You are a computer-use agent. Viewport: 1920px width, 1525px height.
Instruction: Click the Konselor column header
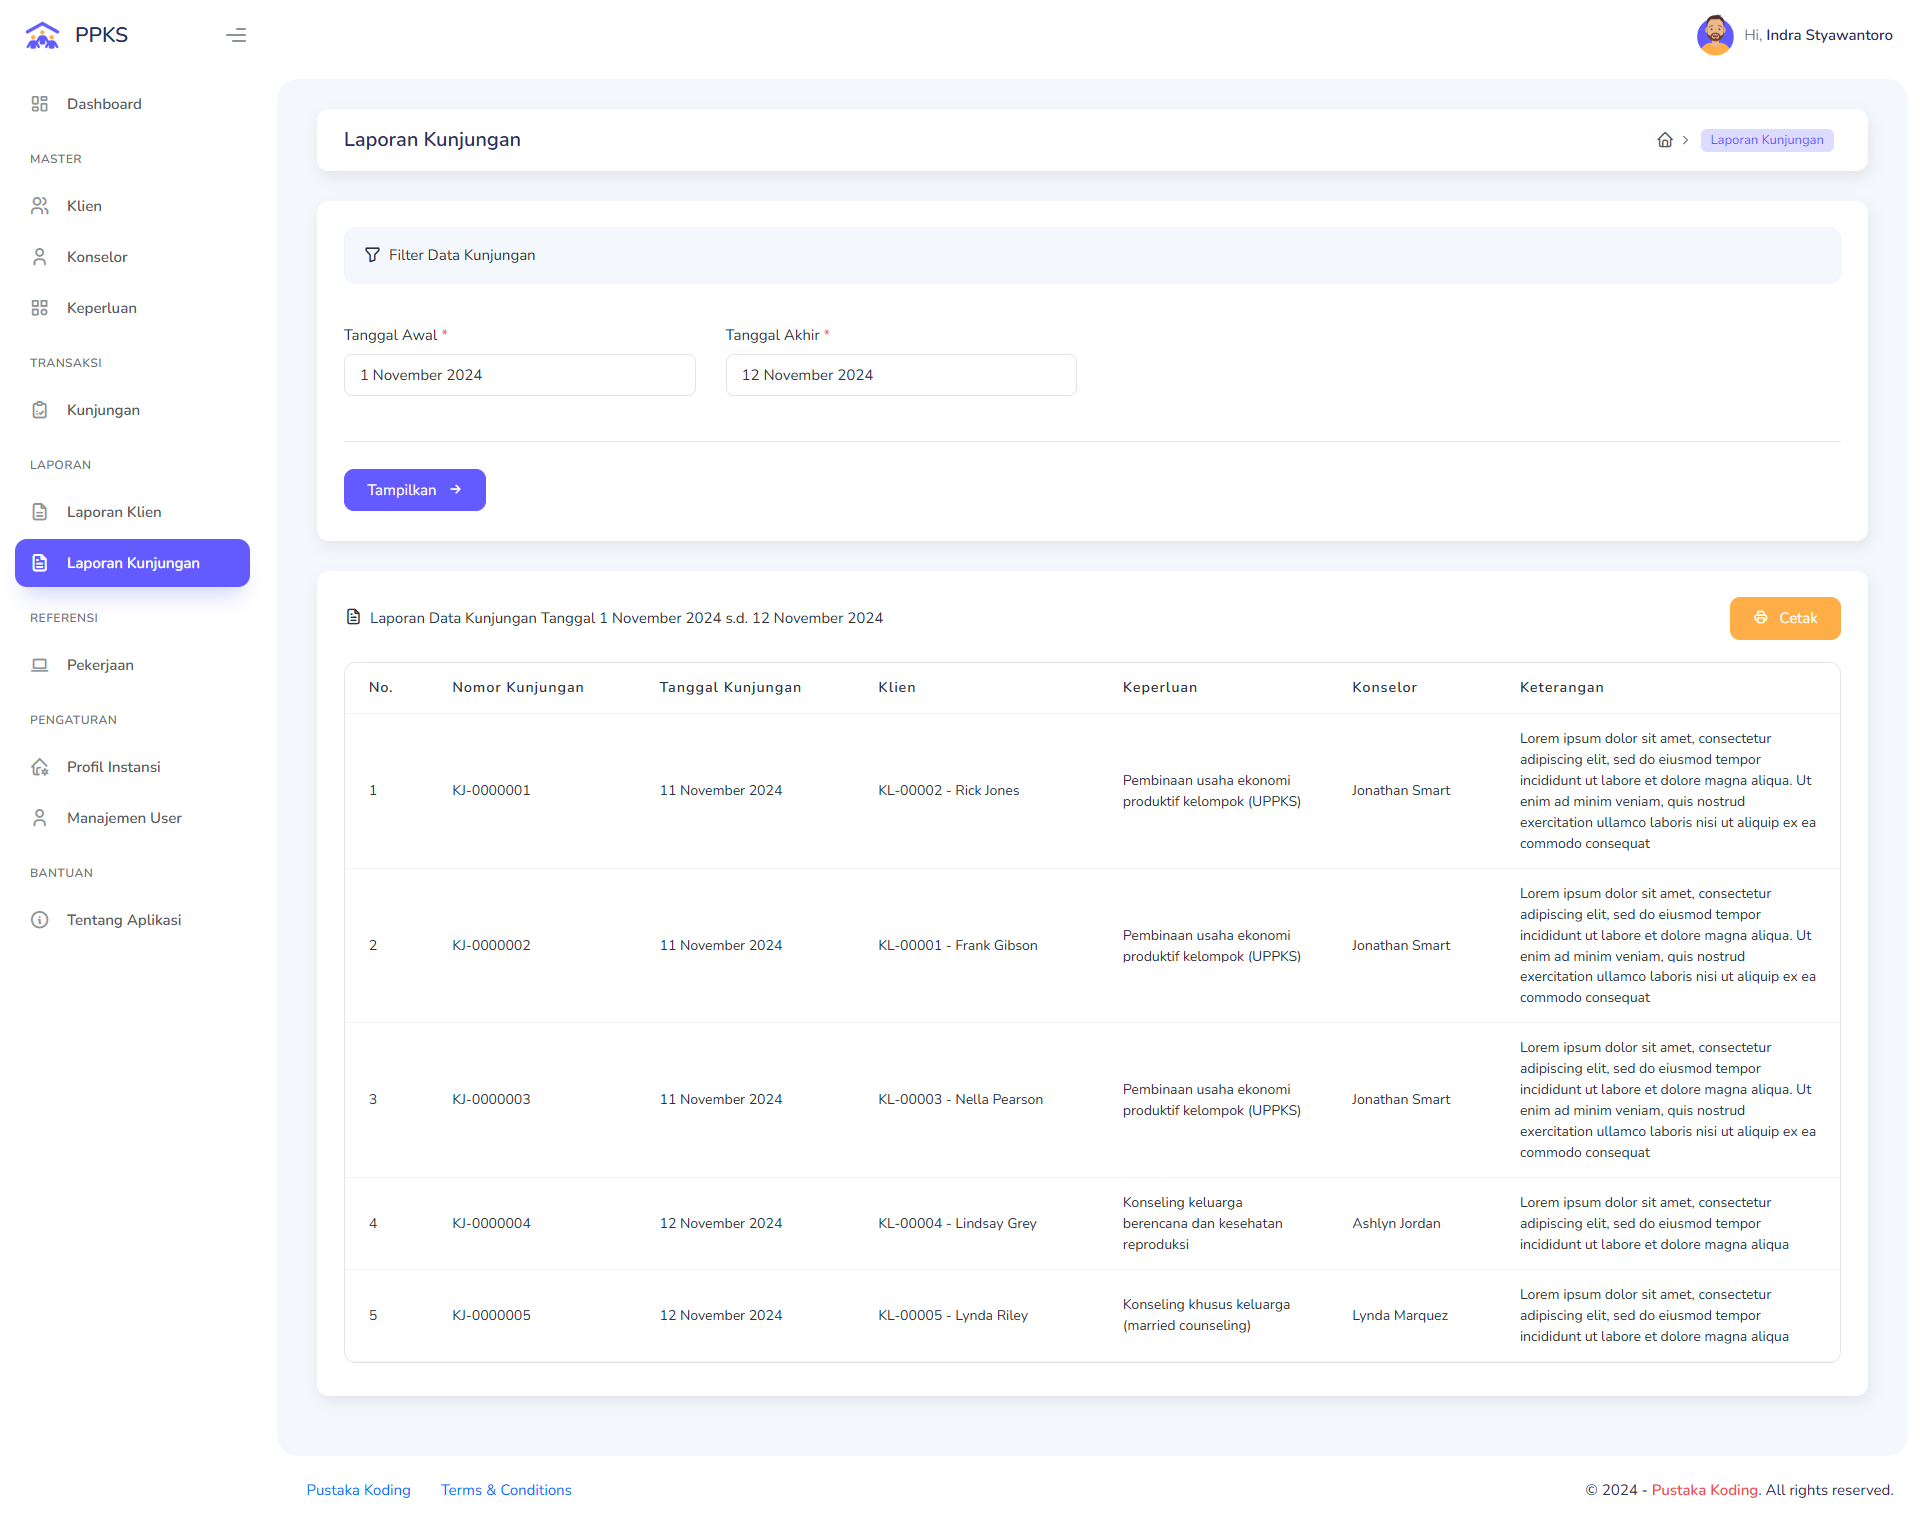coord(1384,687)
